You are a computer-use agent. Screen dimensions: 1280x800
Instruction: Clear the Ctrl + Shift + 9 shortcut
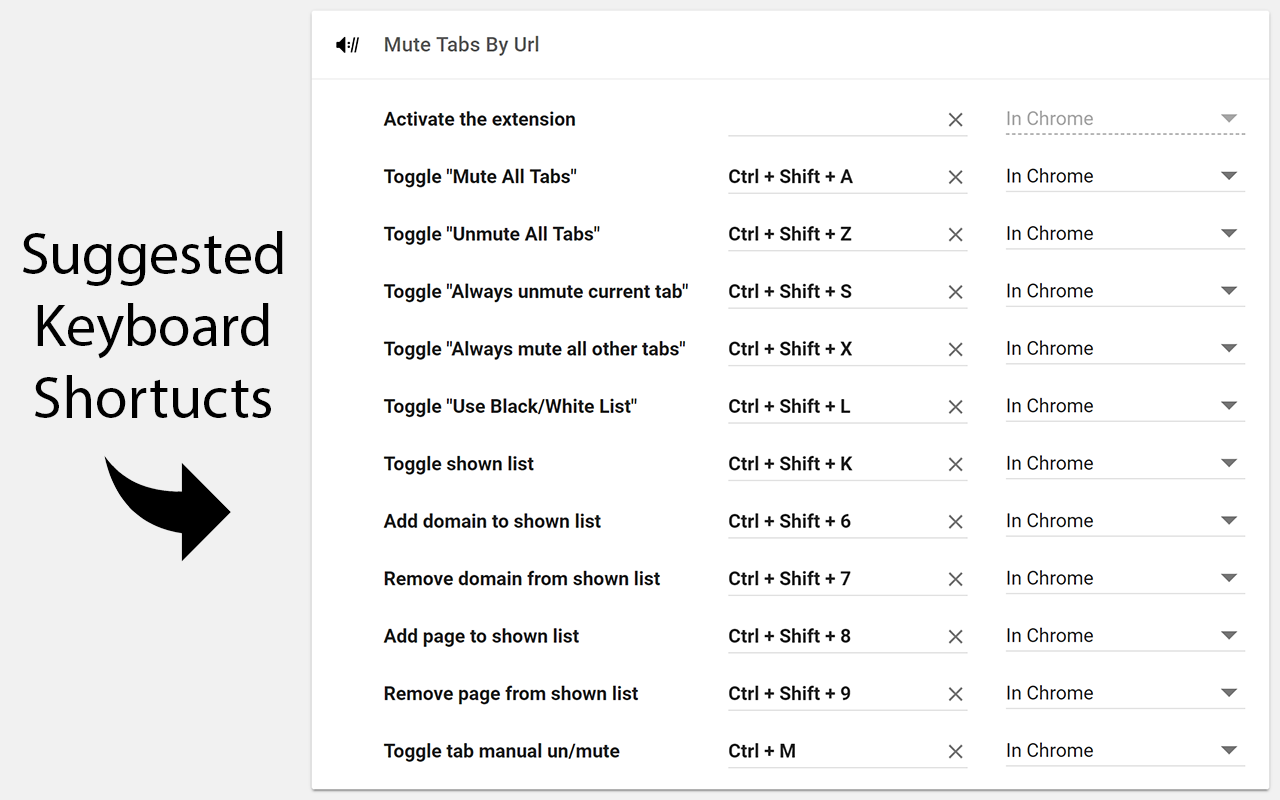[x=955, y=695]
